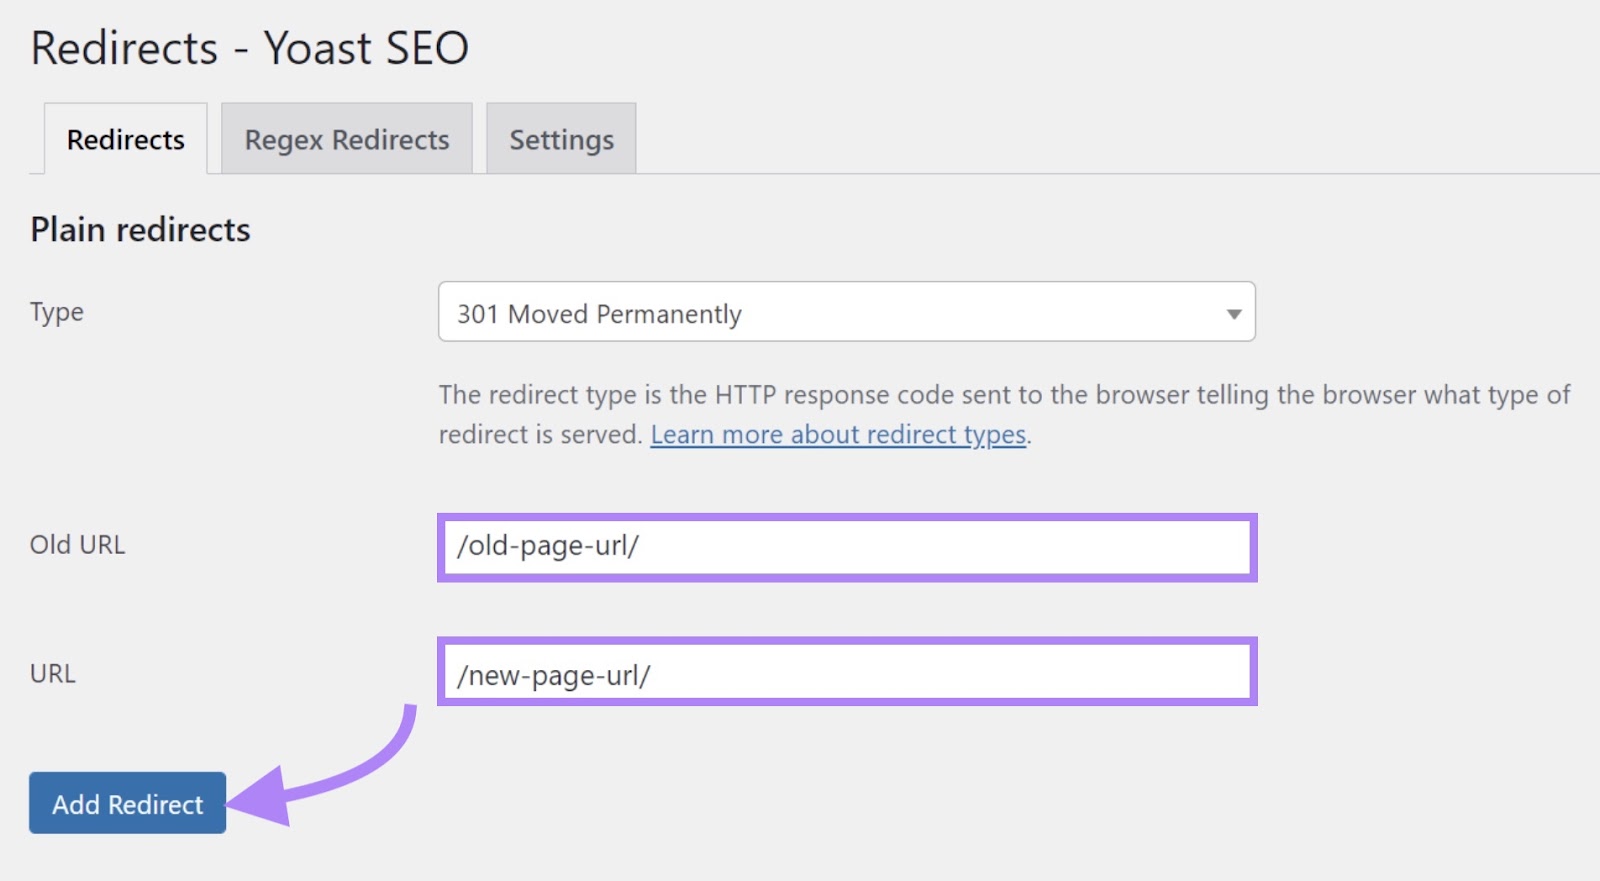Viewport: 1600px width, 881px height.
Task: Click inside the Old URL input field
Action: (x=847, y=547)
